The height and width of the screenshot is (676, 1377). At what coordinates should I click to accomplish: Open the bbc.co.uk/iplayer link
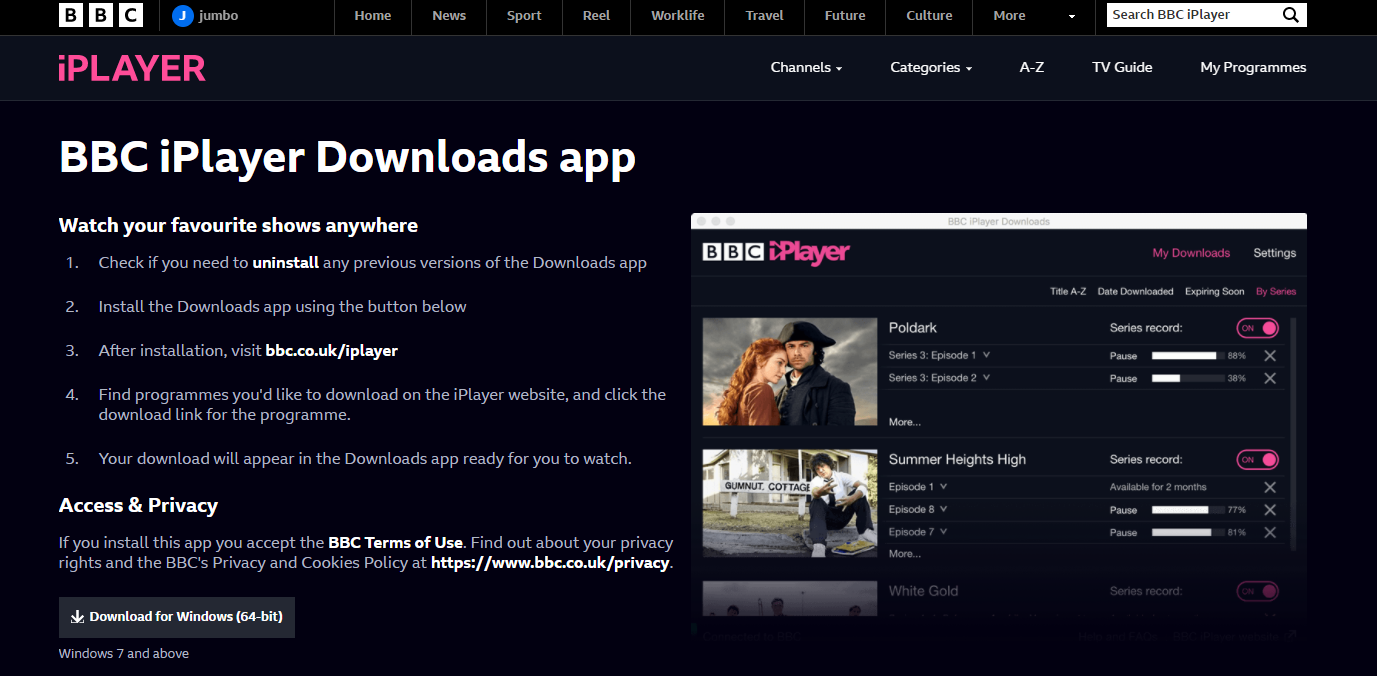332,351
